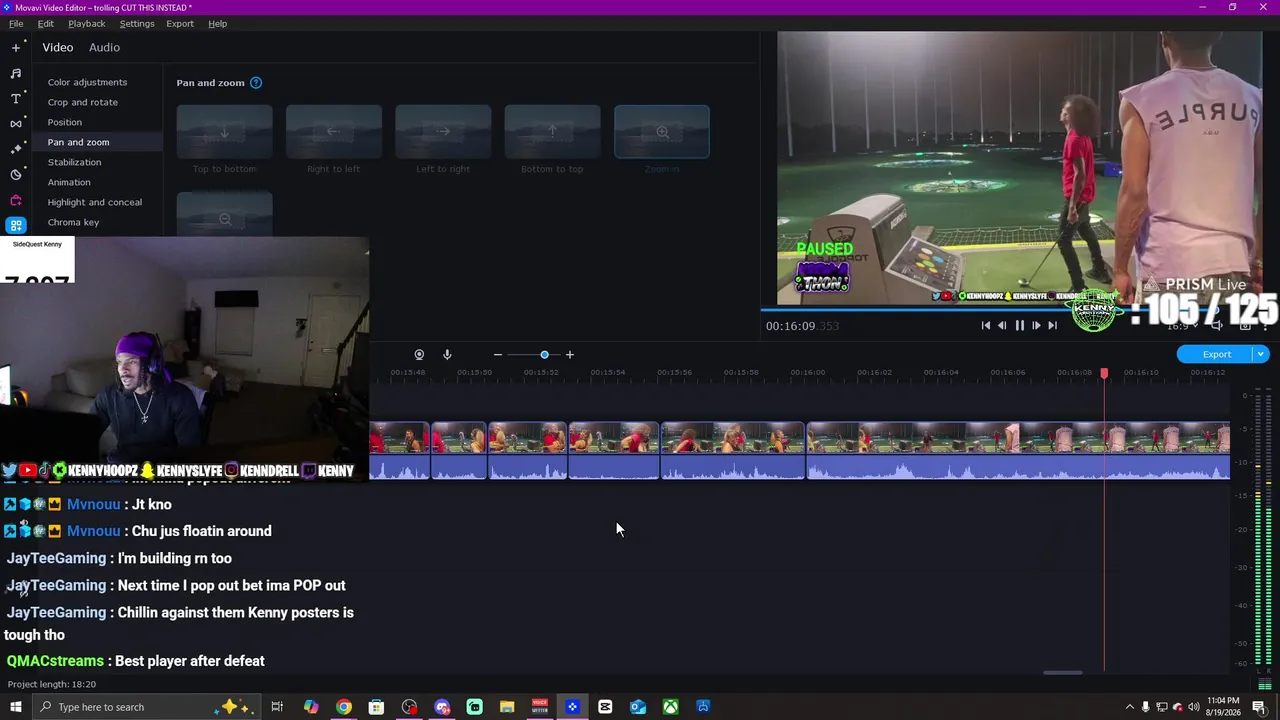Open the Stickers/elements tab (circle icon)
The height and width of the screenshot is (720, 1280).
click(16, 174)
